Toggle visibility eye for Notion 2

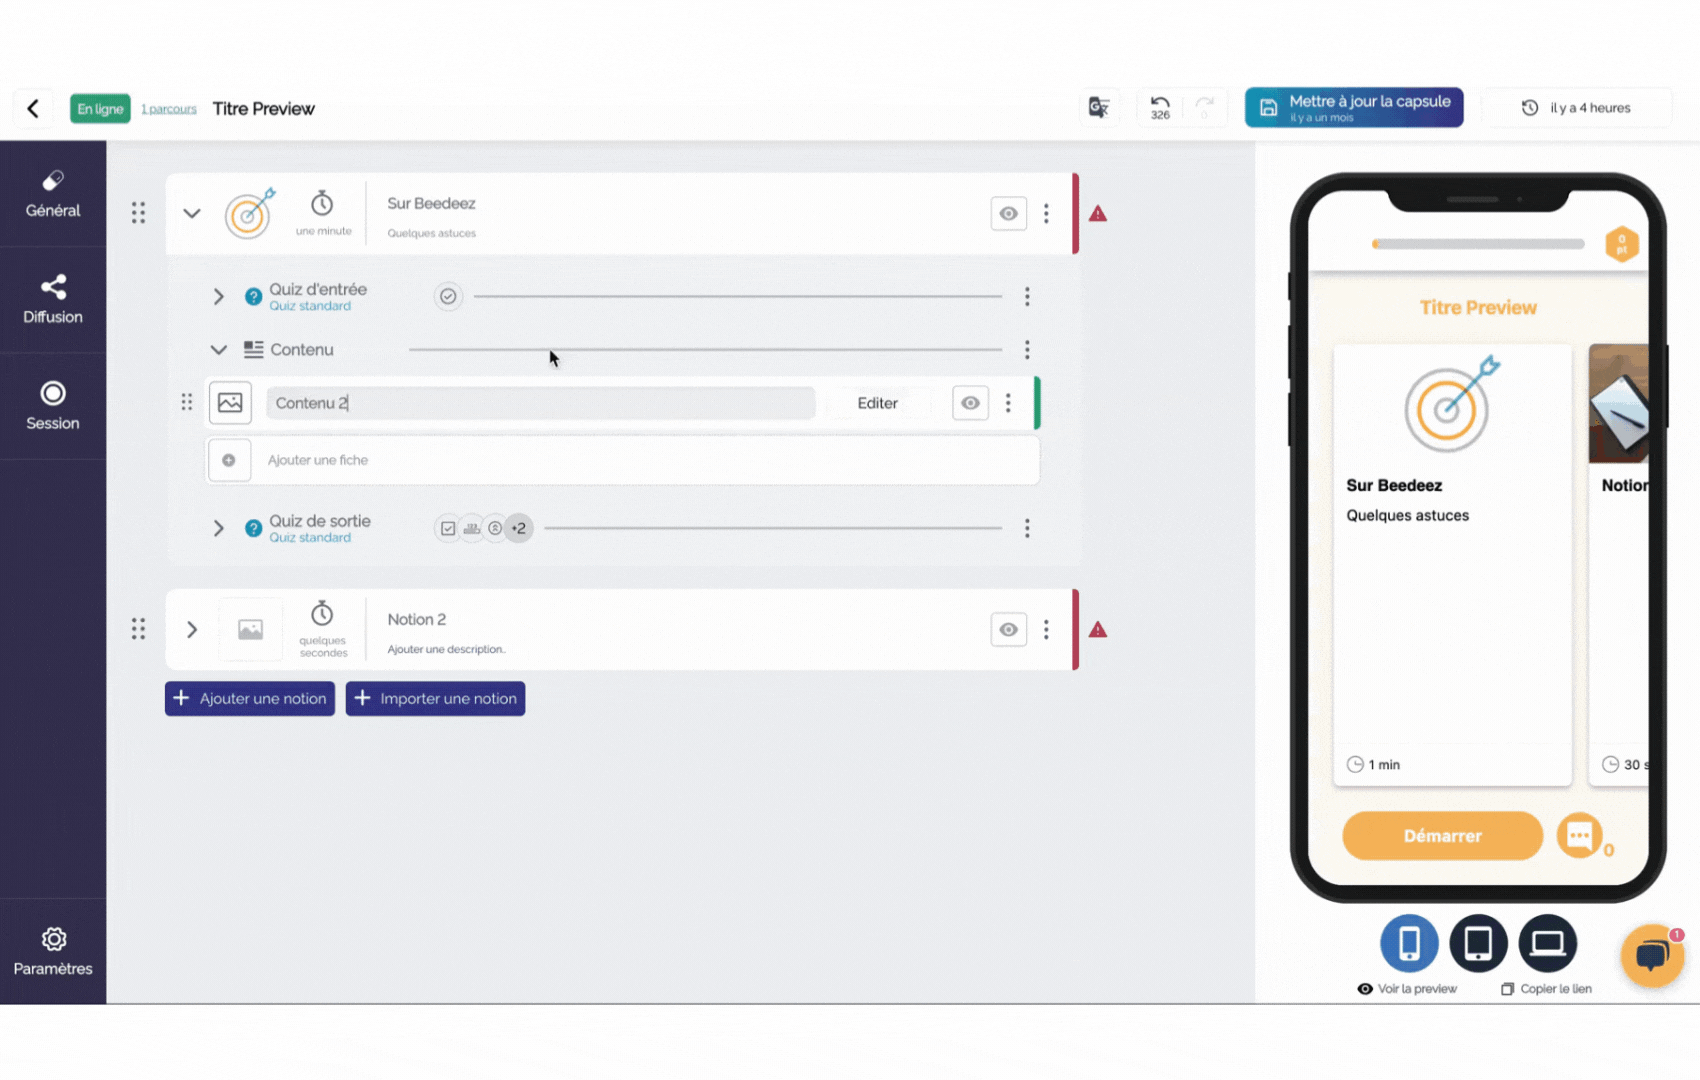(x=1008, y=629)
